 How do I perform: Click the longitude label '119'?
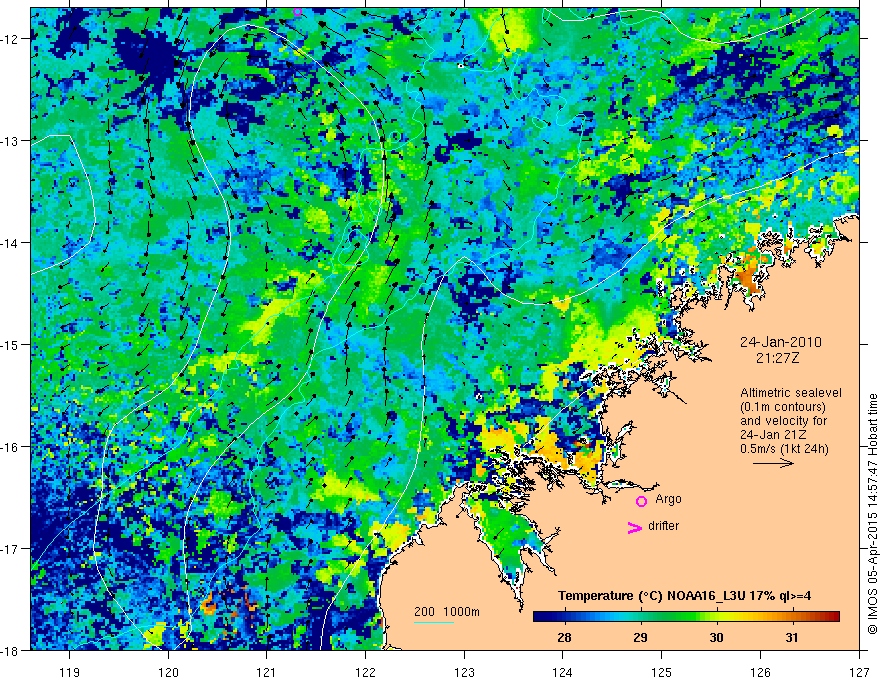point(70,672)
